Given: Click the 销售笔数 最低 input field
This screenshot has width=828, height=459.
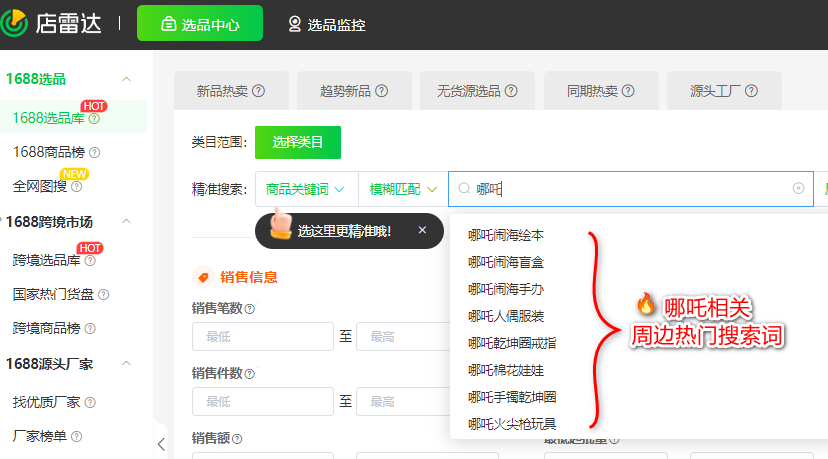Looking at the screenshot, I should point(262,337).
